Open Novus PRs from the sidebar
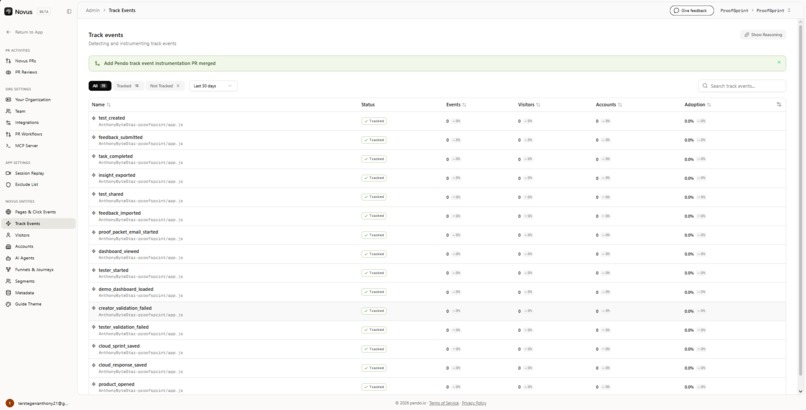This screenshot has height=410, width=806. coord(39,61)
